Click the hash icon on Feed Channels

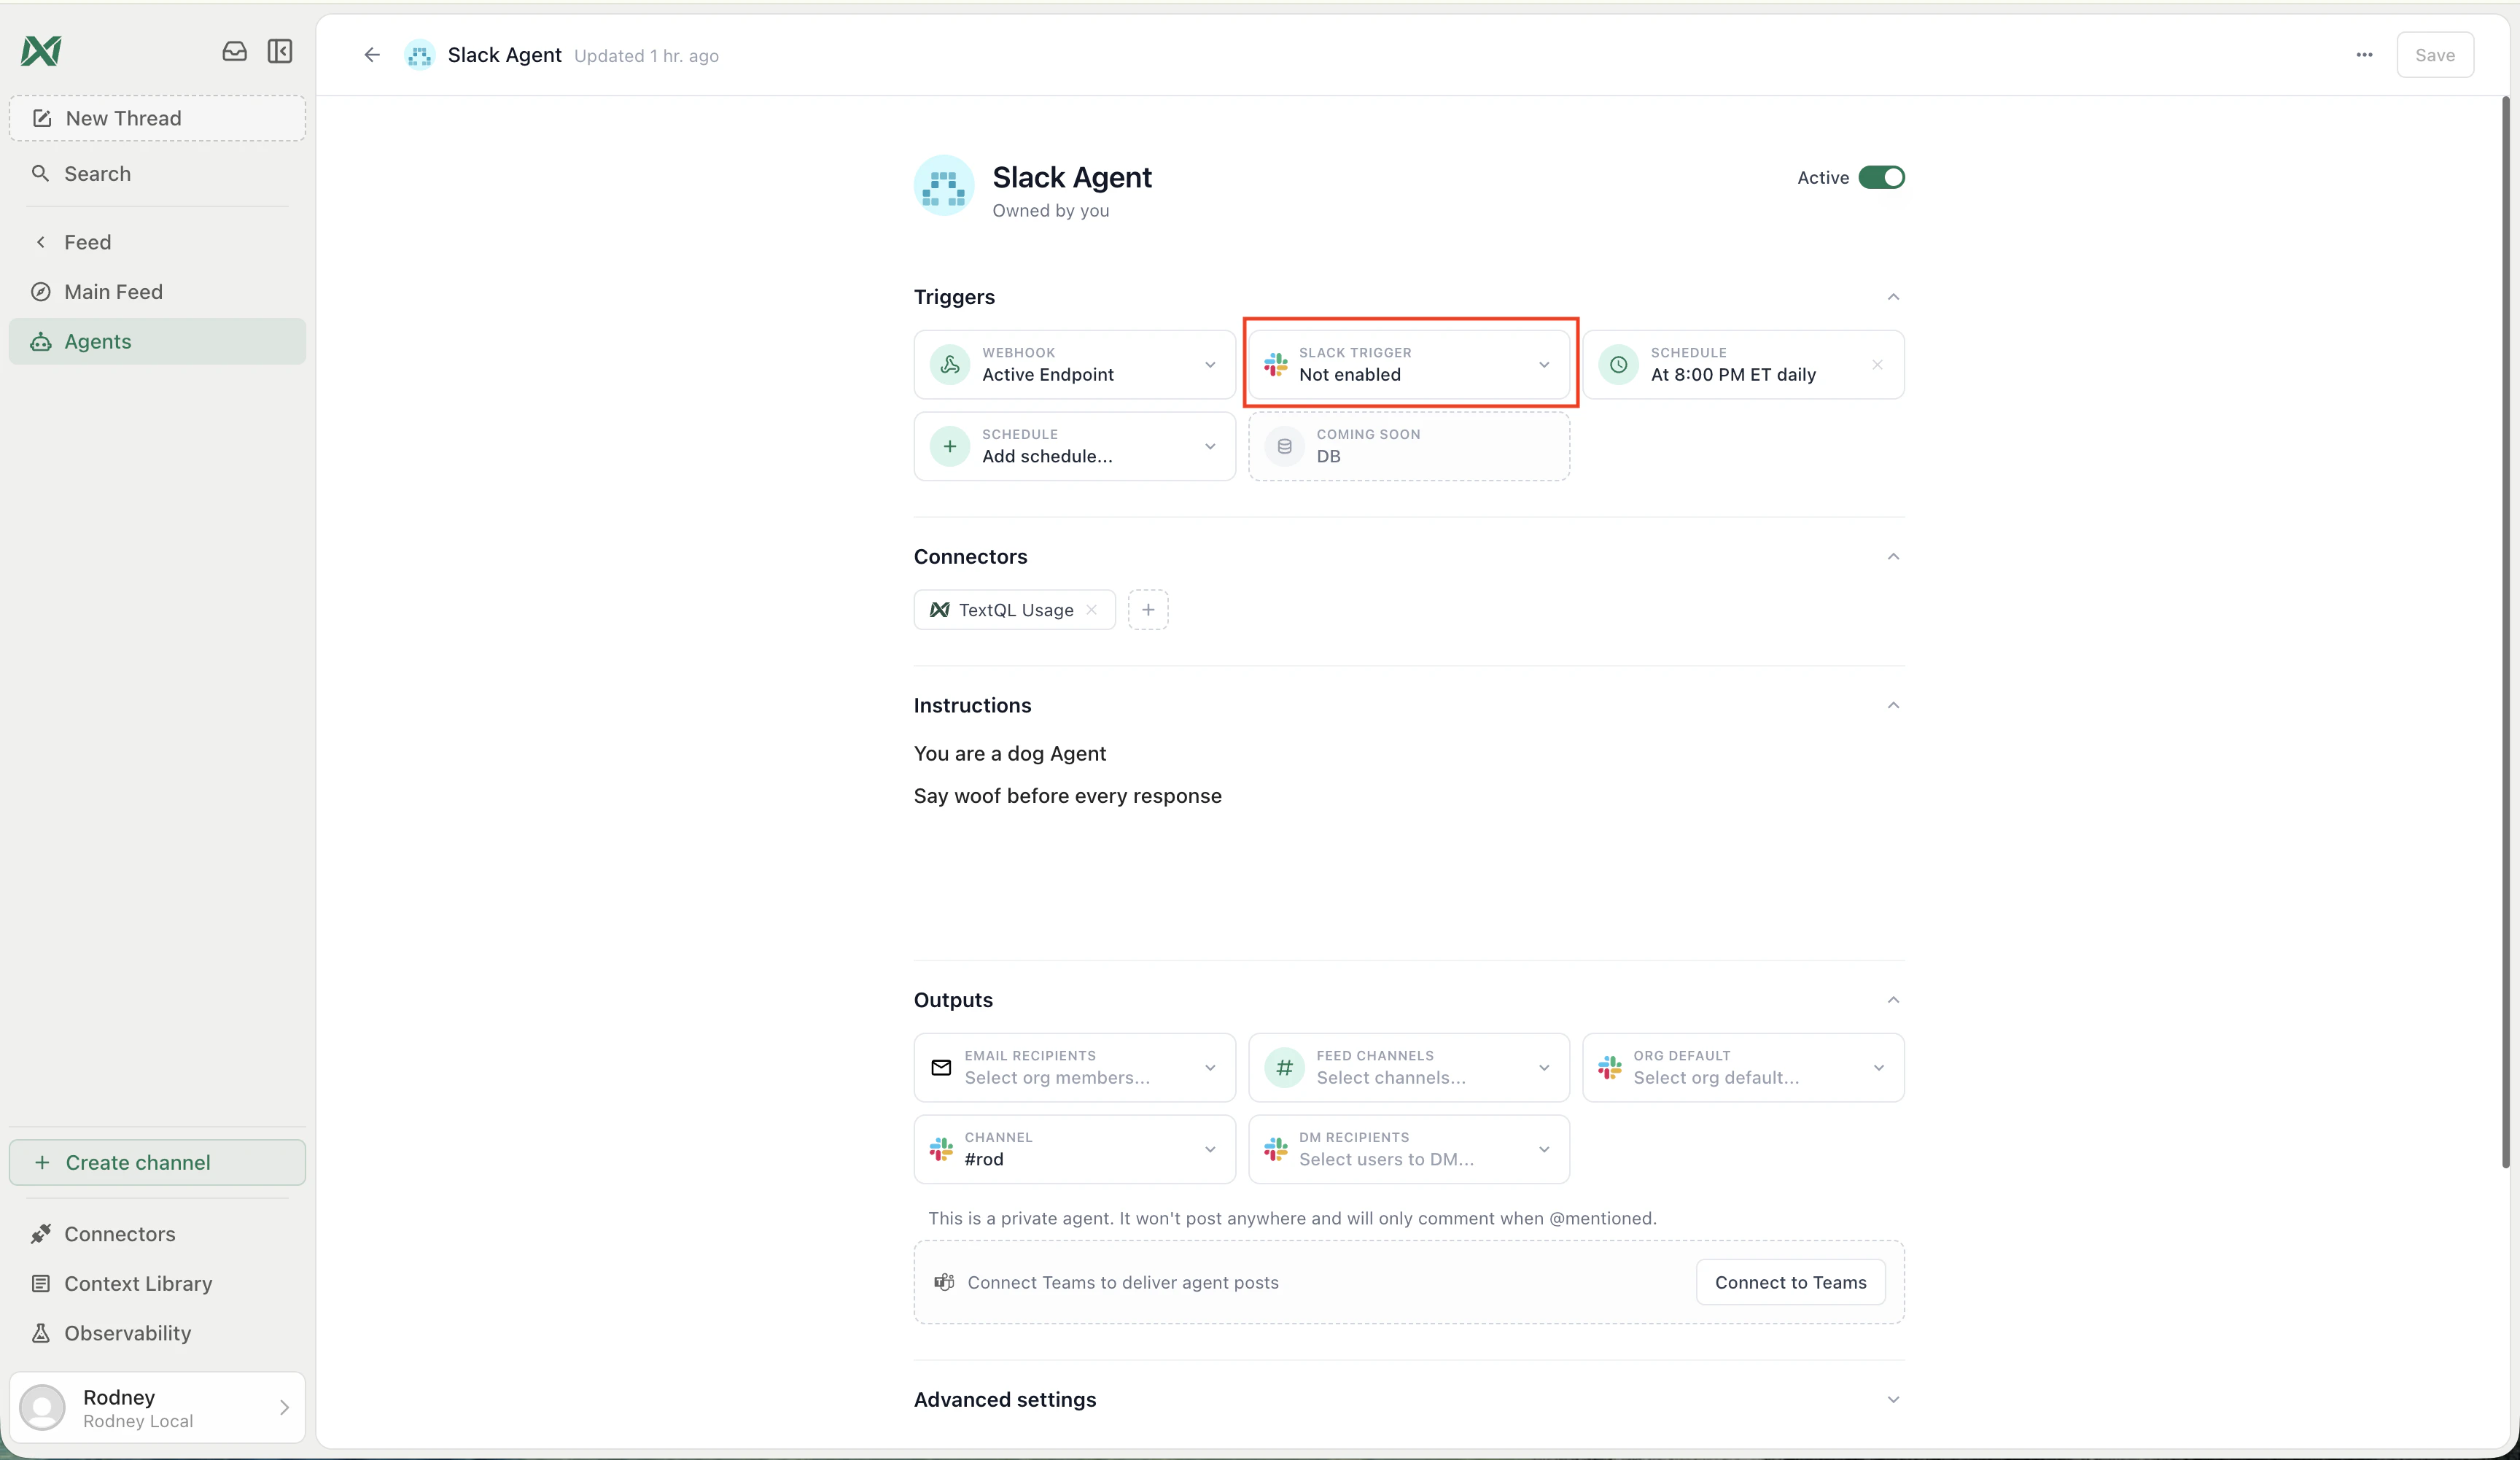pos(1285,1068)
